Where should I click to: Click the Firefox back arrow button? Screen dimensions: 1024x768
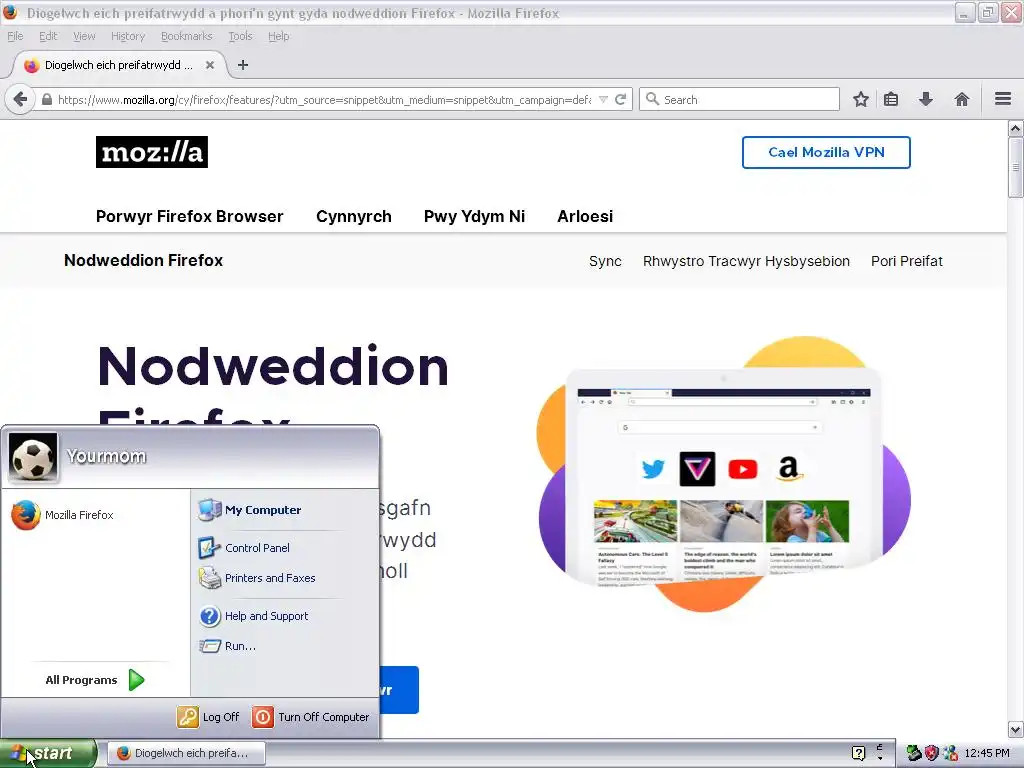[x=20, y=99]
